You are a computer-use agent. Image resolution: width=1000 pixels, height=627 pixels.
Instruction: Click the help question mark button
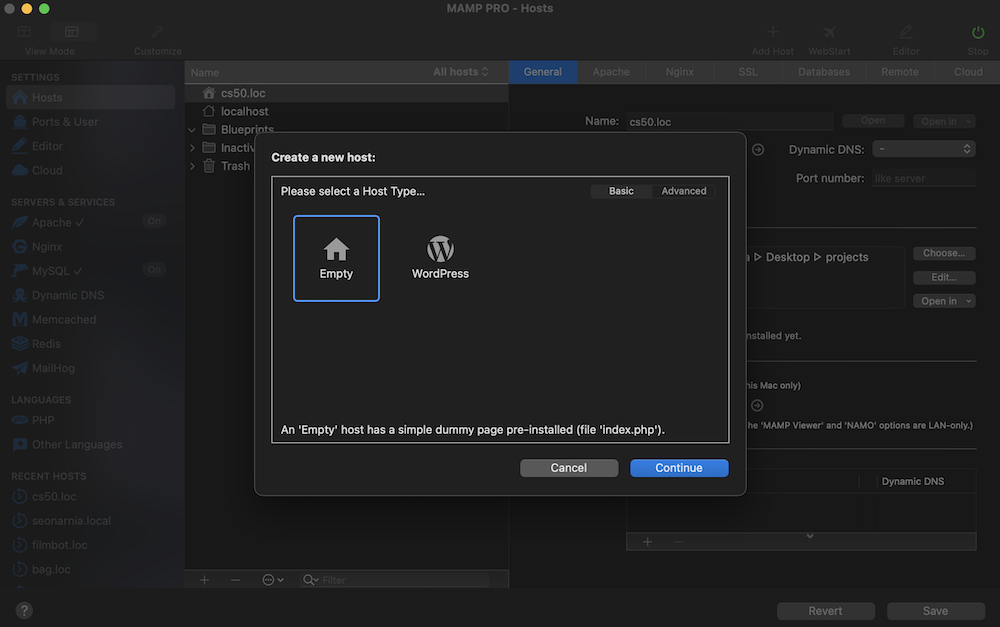pyautogui.click(x=24, y=610)
